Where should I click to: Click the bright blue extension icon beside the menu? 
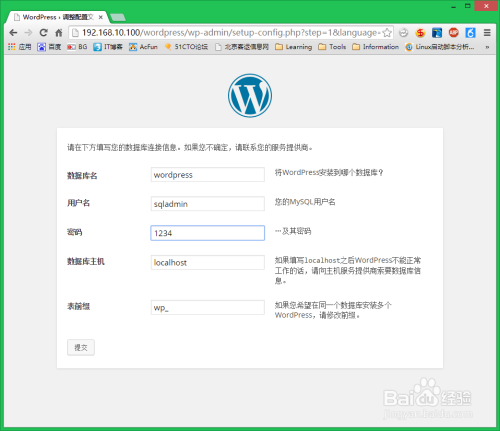(470, 33)
